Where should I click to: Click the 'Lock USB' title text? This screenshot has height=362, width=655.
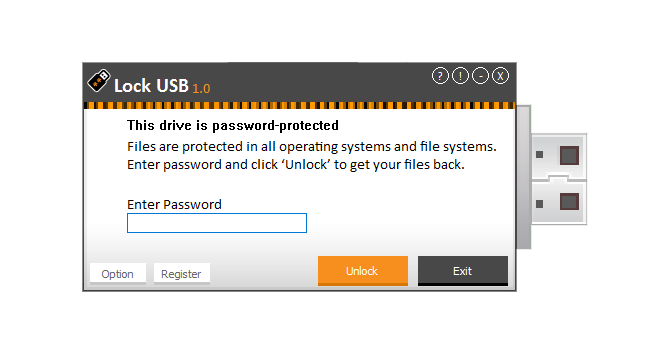[x=151, y=86]
